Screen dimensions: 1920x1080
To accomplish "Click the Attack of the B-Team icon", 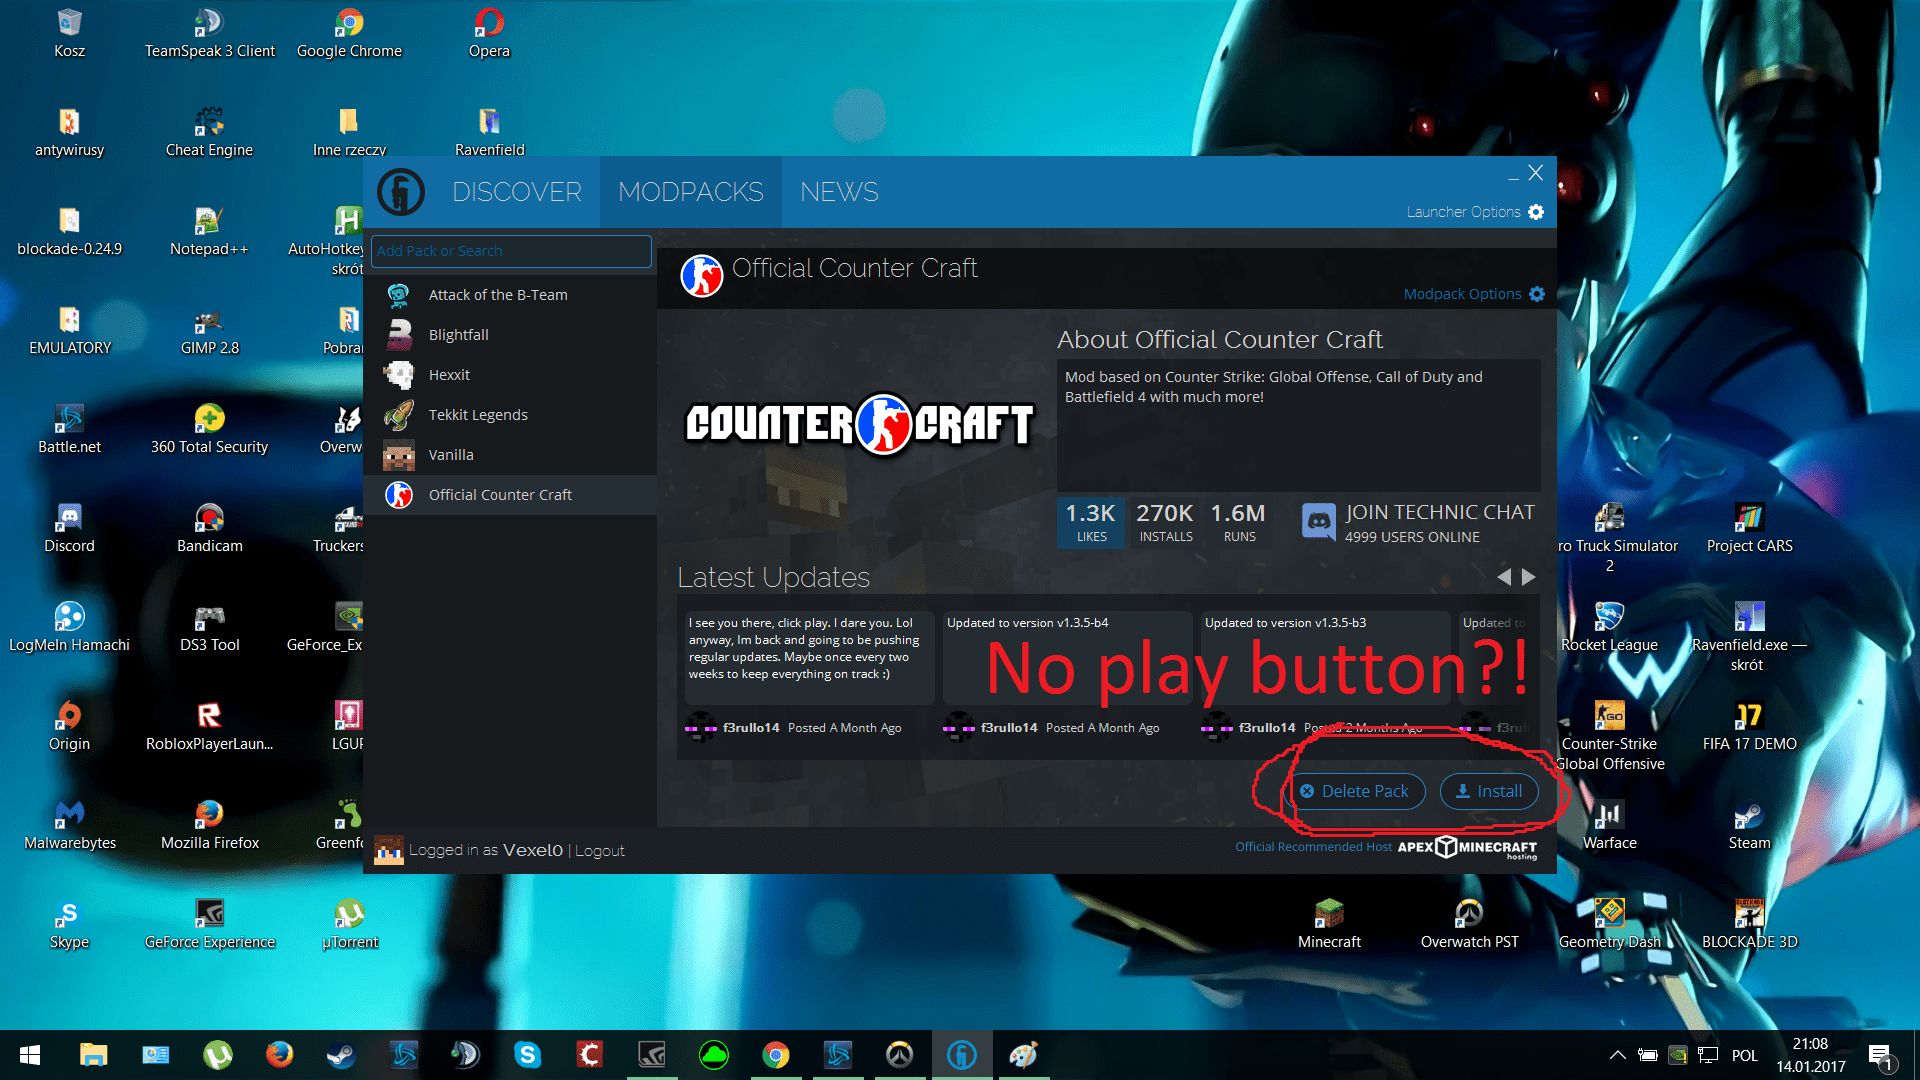I will tap(398, 293).
